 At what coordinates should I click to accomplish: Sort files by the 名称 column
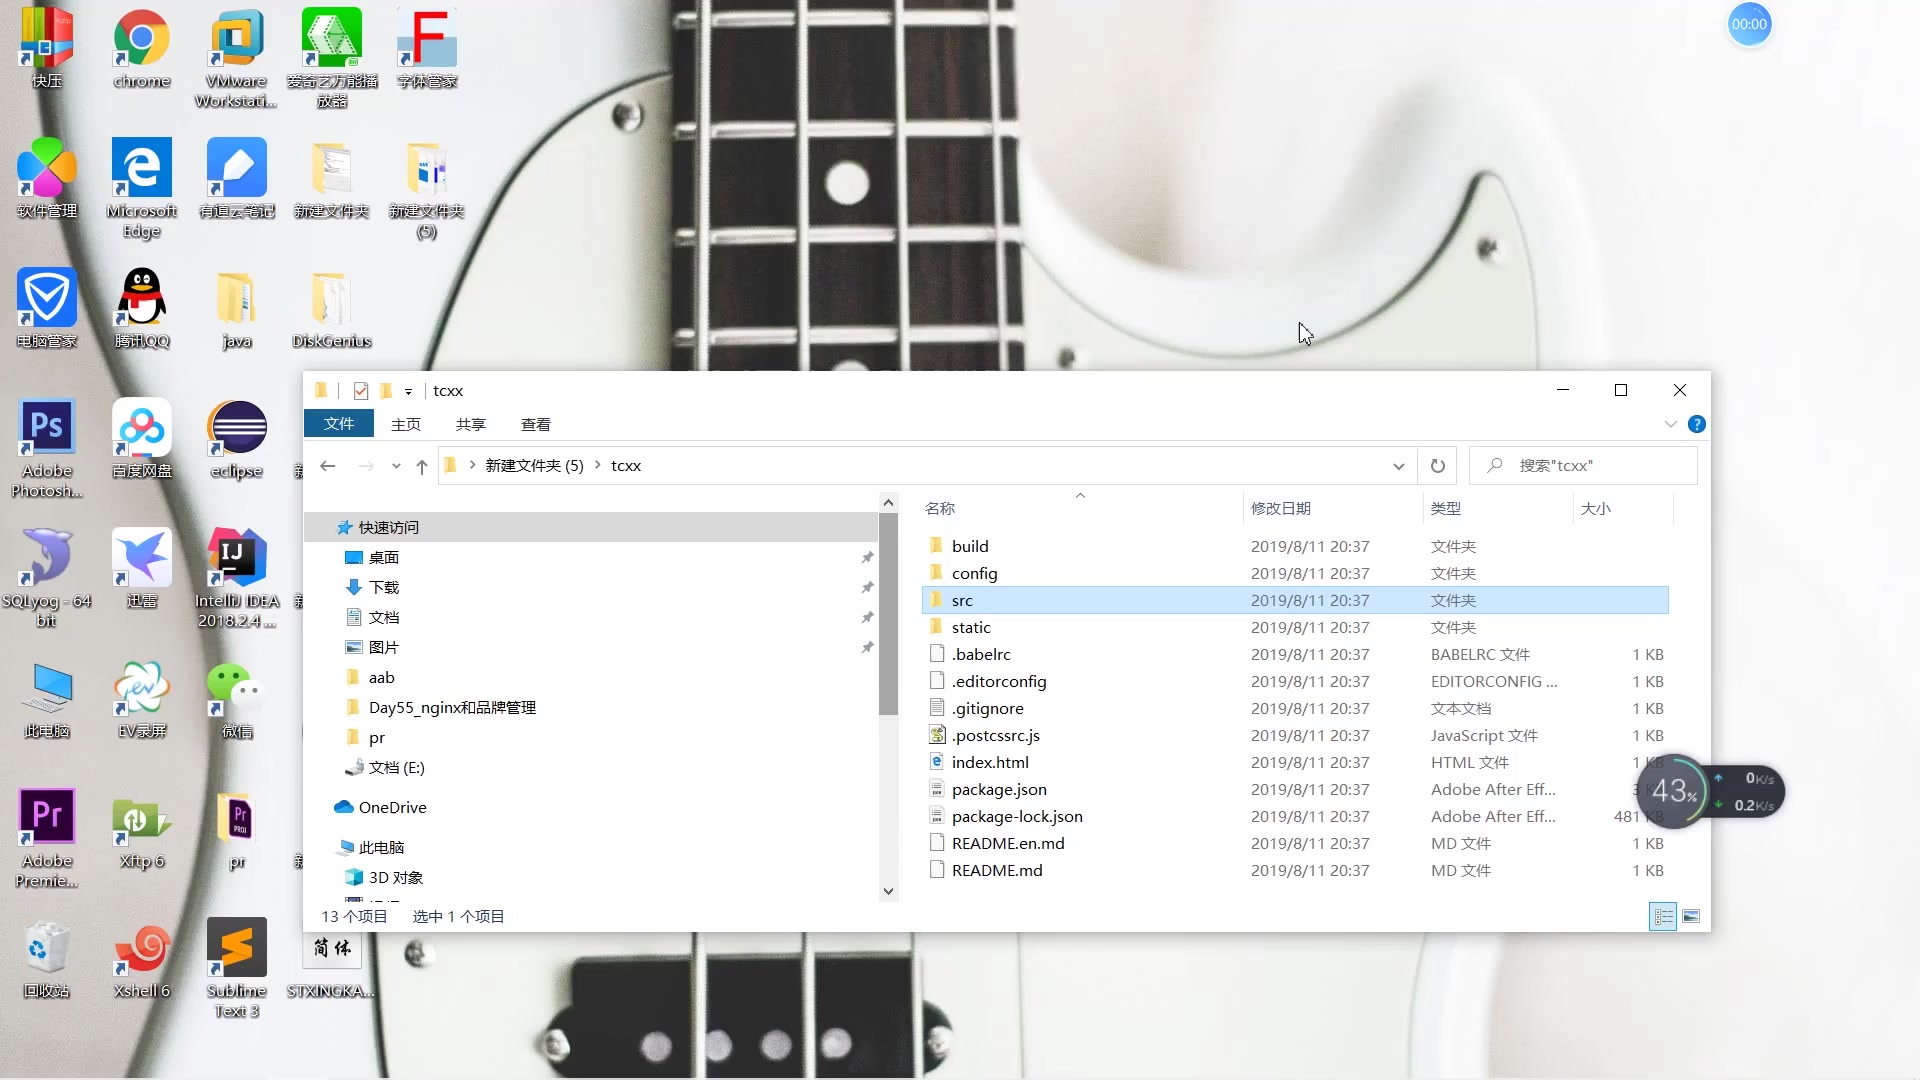point(1080,508)
